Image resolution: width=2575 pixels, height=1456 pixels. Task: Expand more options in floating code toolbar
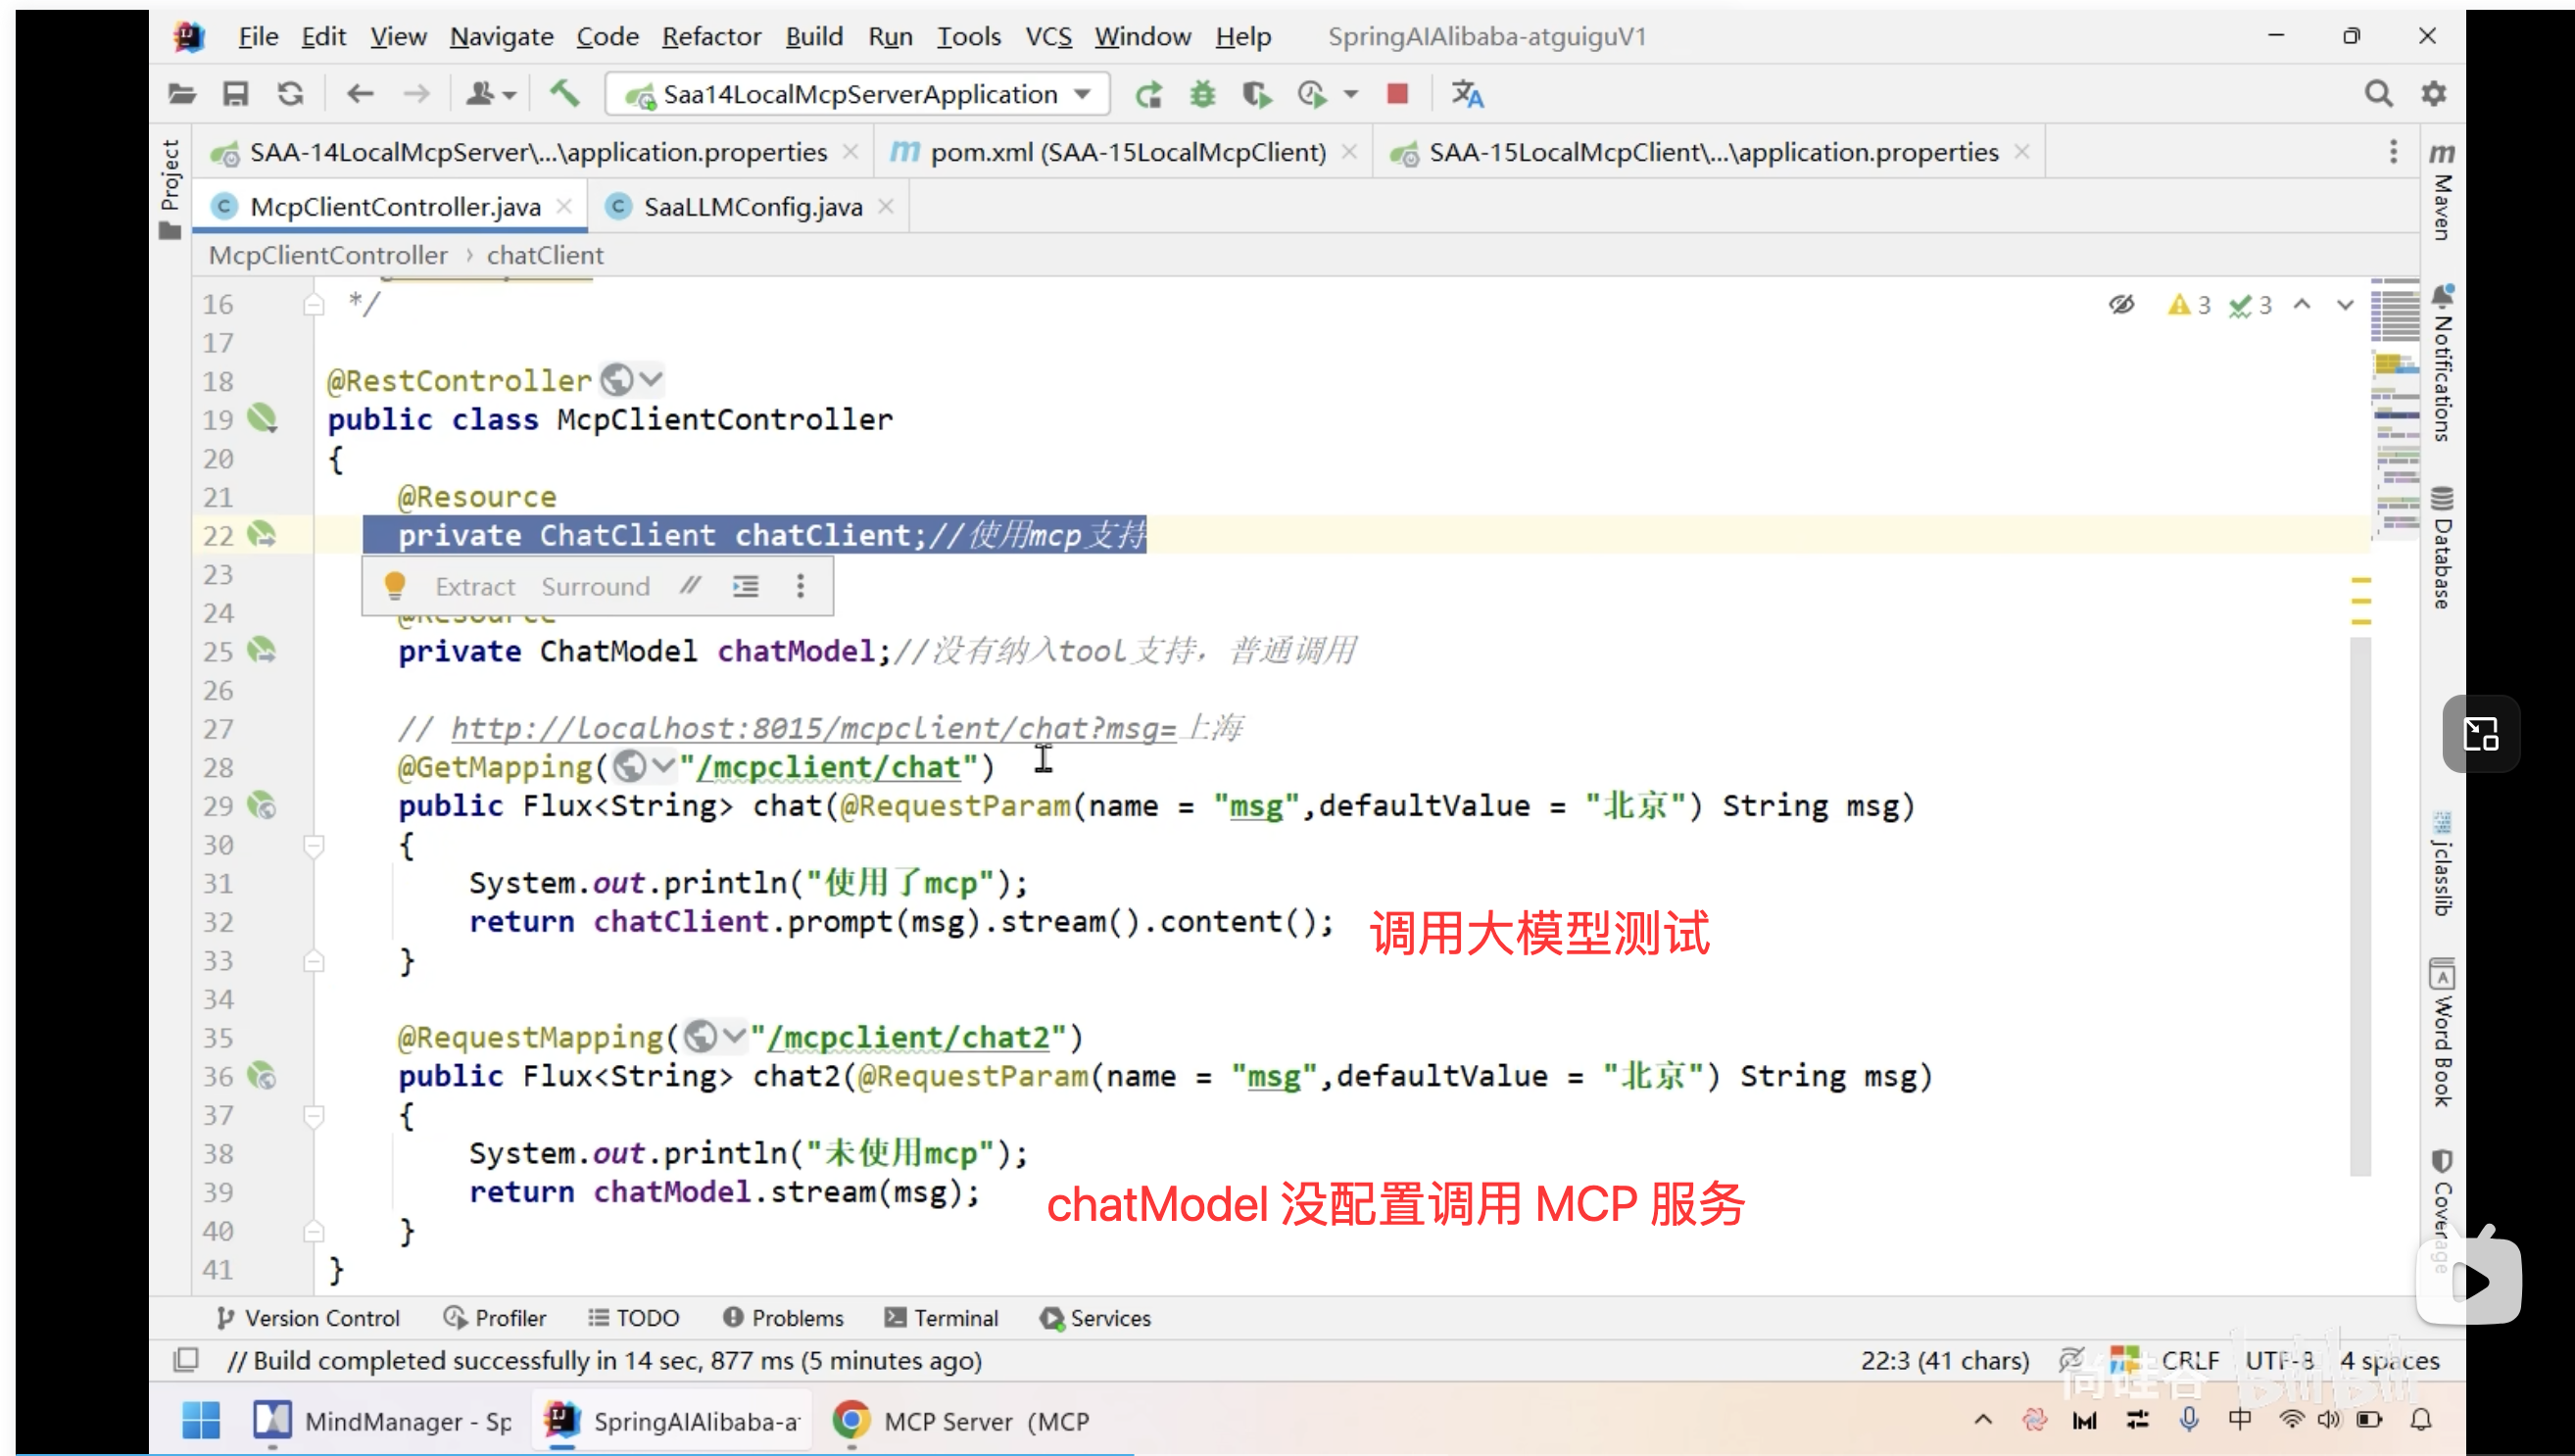click(800, 586)
